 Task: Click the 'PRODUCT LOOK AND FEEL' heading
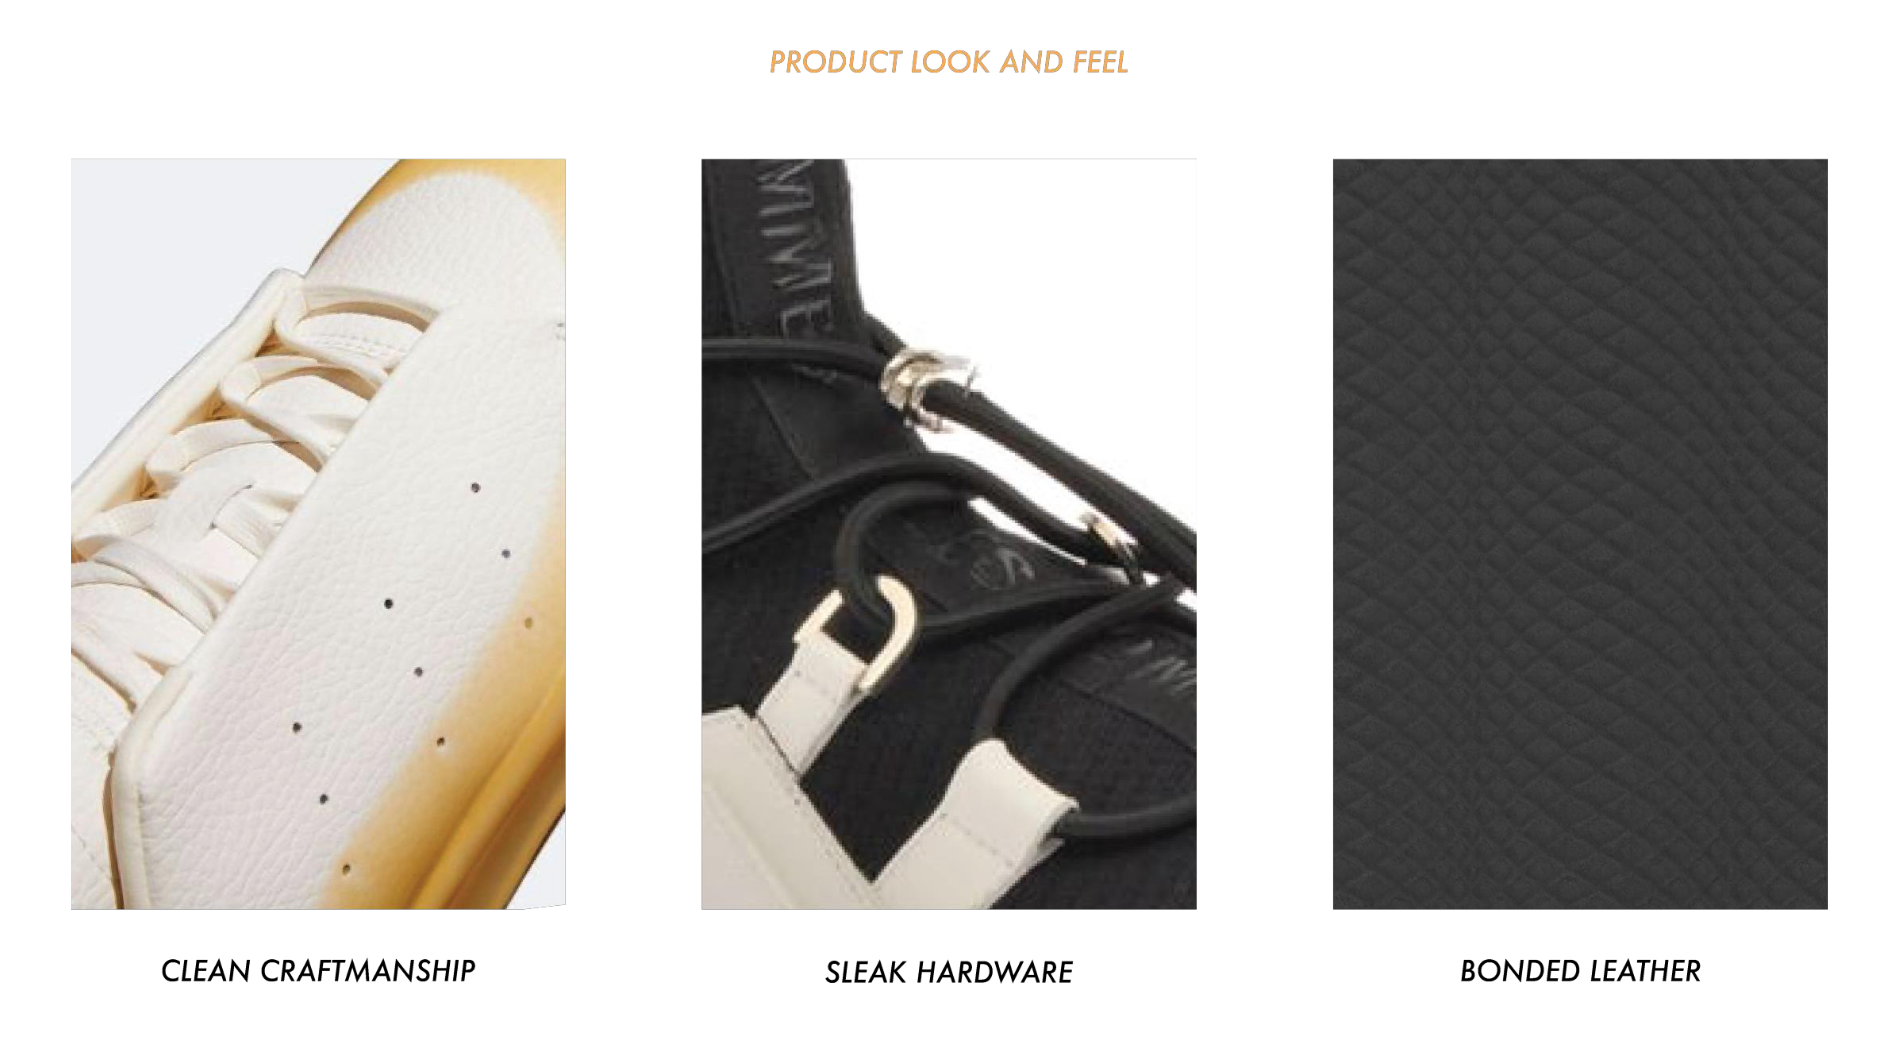[948, 62]
